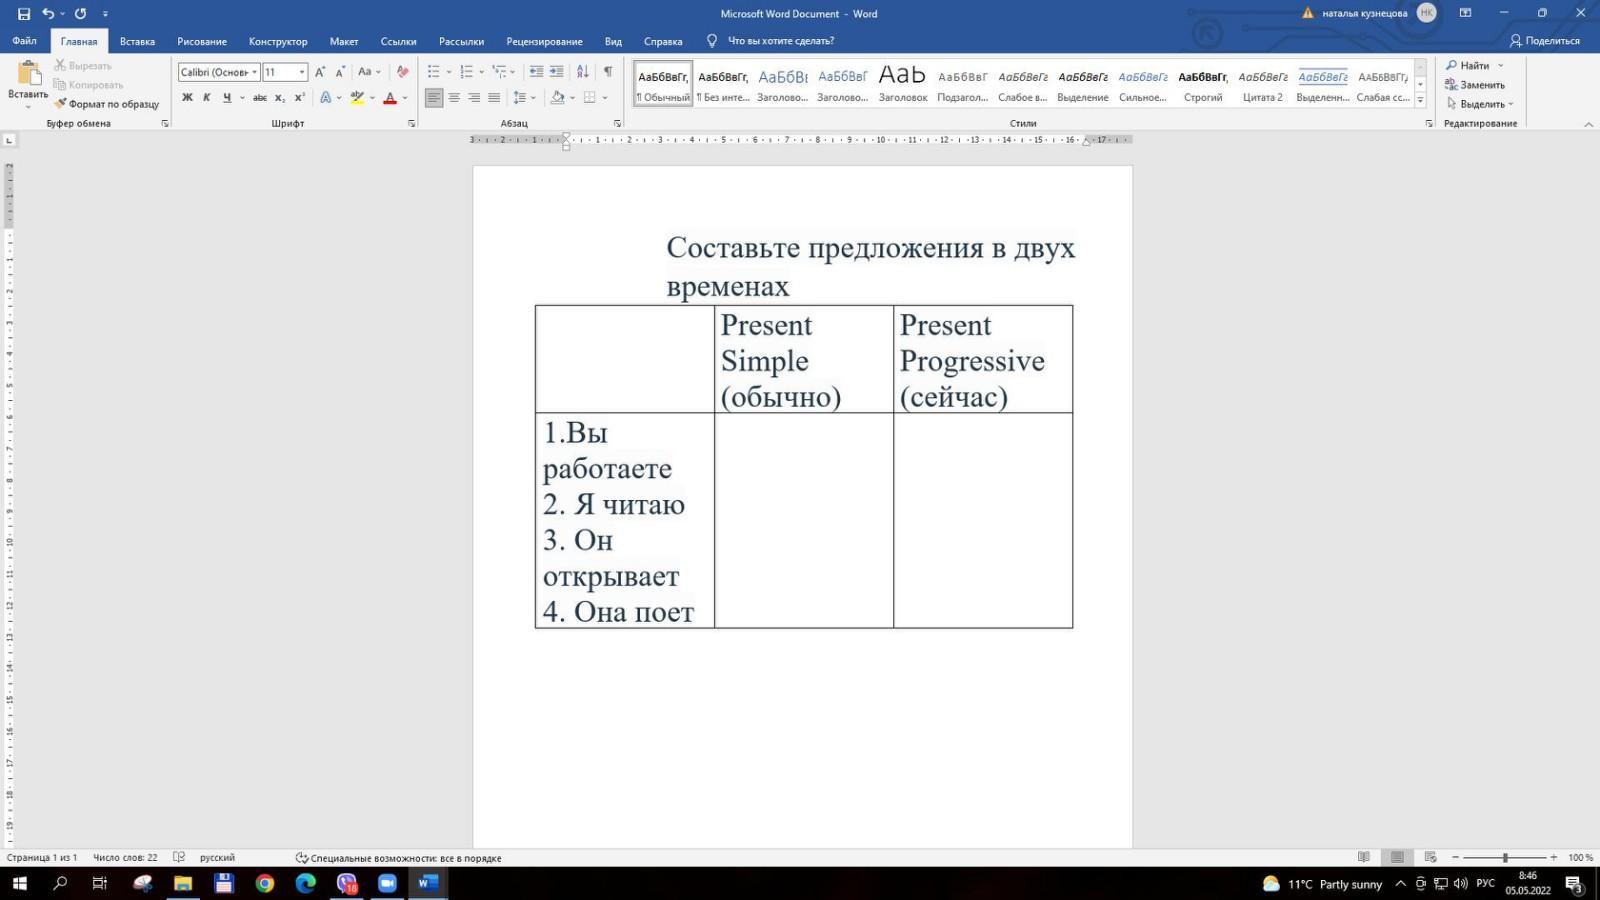This screenshot has width=1600, height=900.
Task: Open the font size dropdown
Action: tap(302, 72)
